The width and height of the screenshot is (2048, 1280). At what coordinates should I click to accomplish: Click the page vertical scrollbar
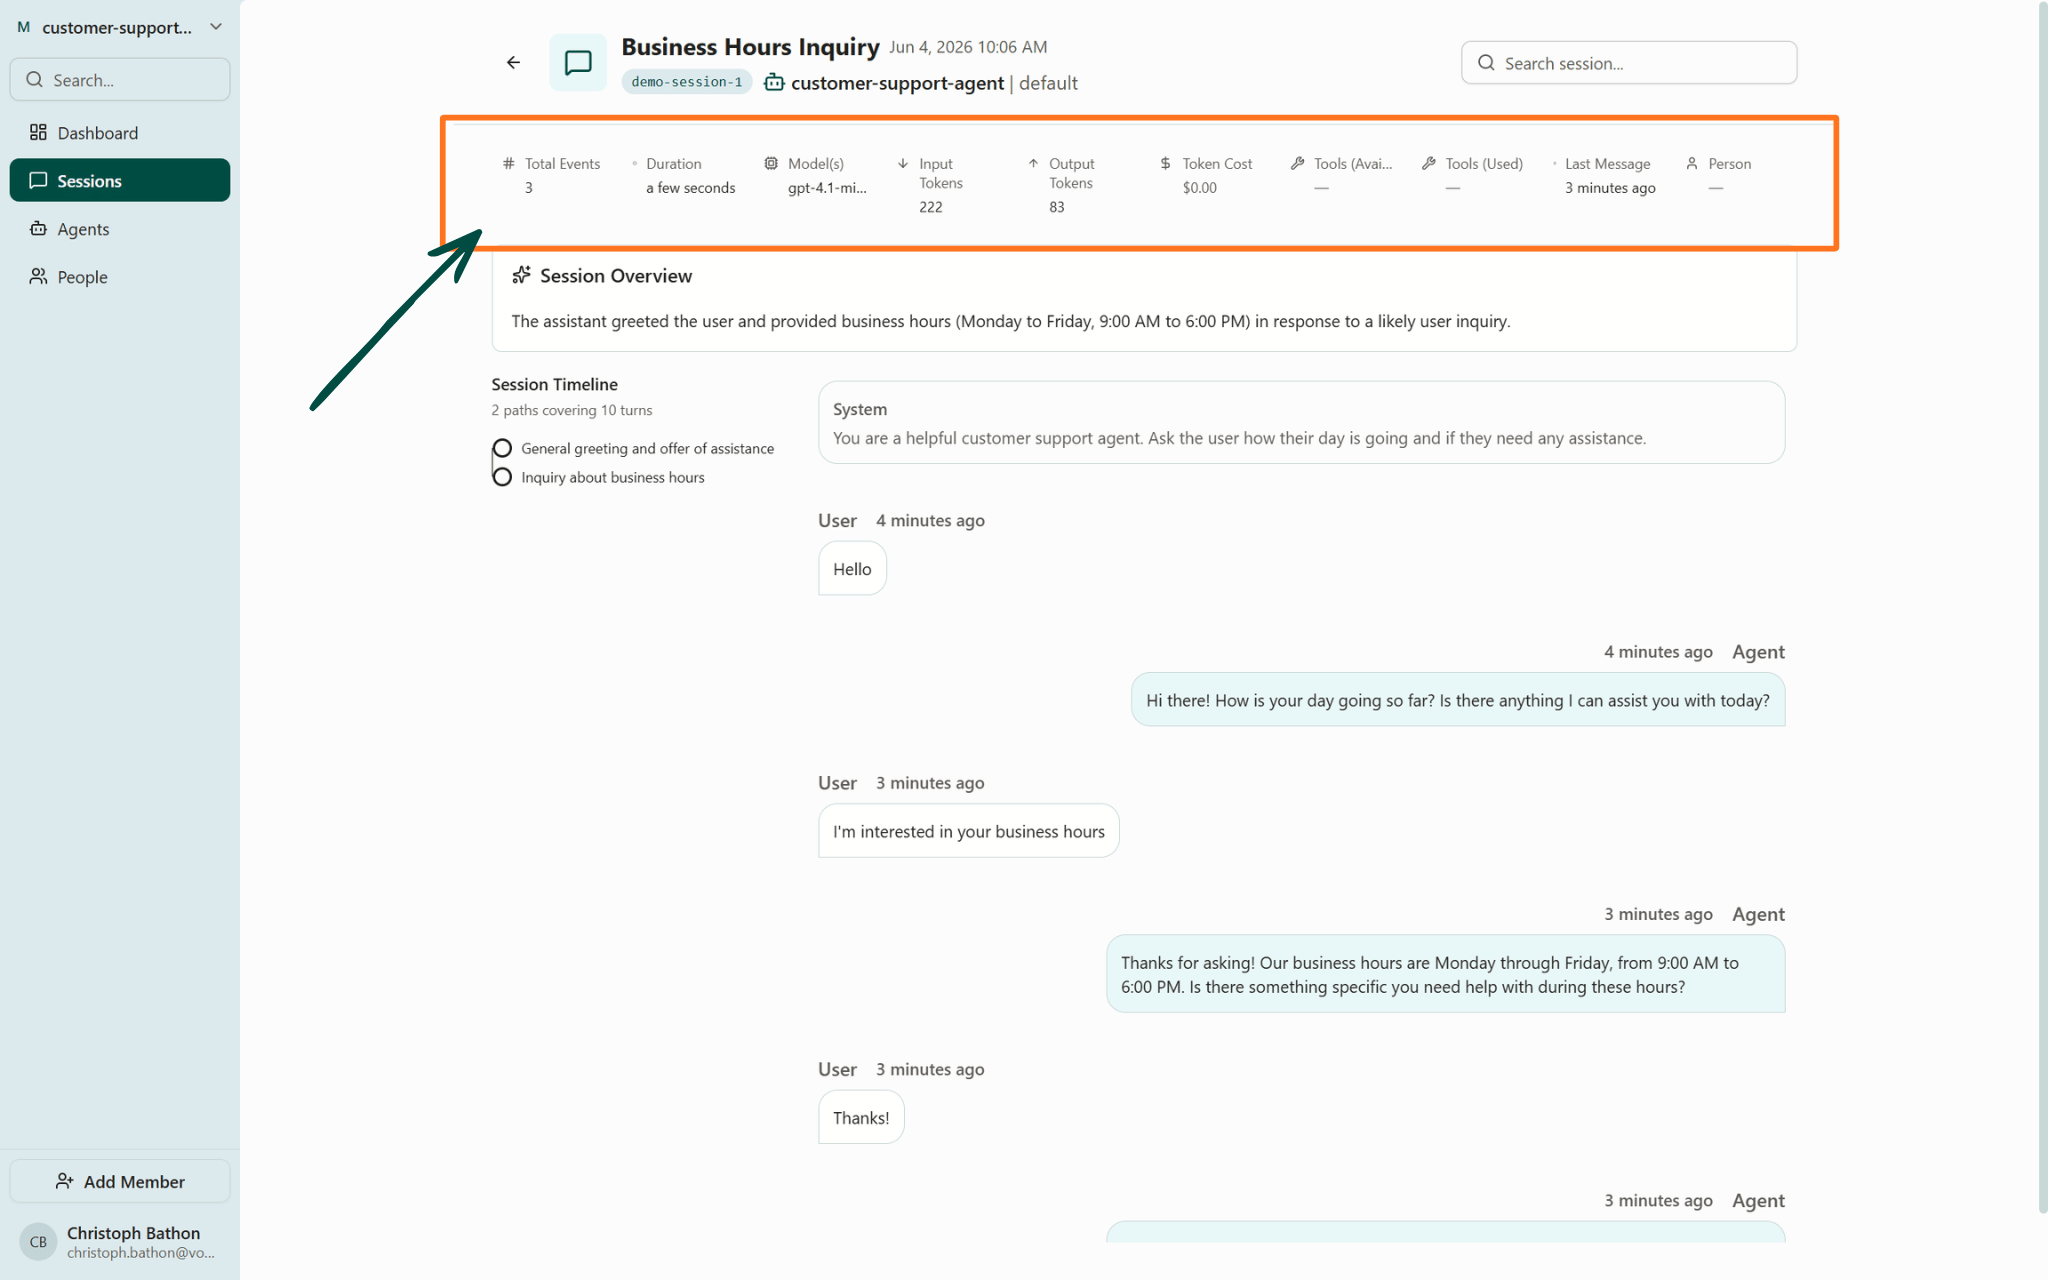click(2042, 607)
